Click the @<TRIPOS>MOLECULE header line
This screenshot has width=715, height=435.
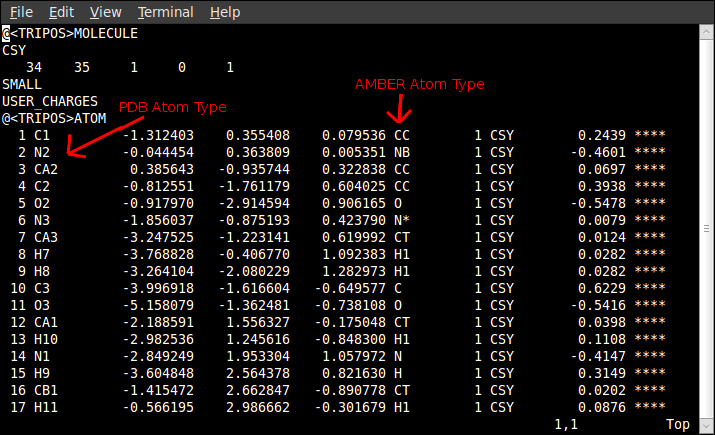pyautogui.click(x=70, y=33)
